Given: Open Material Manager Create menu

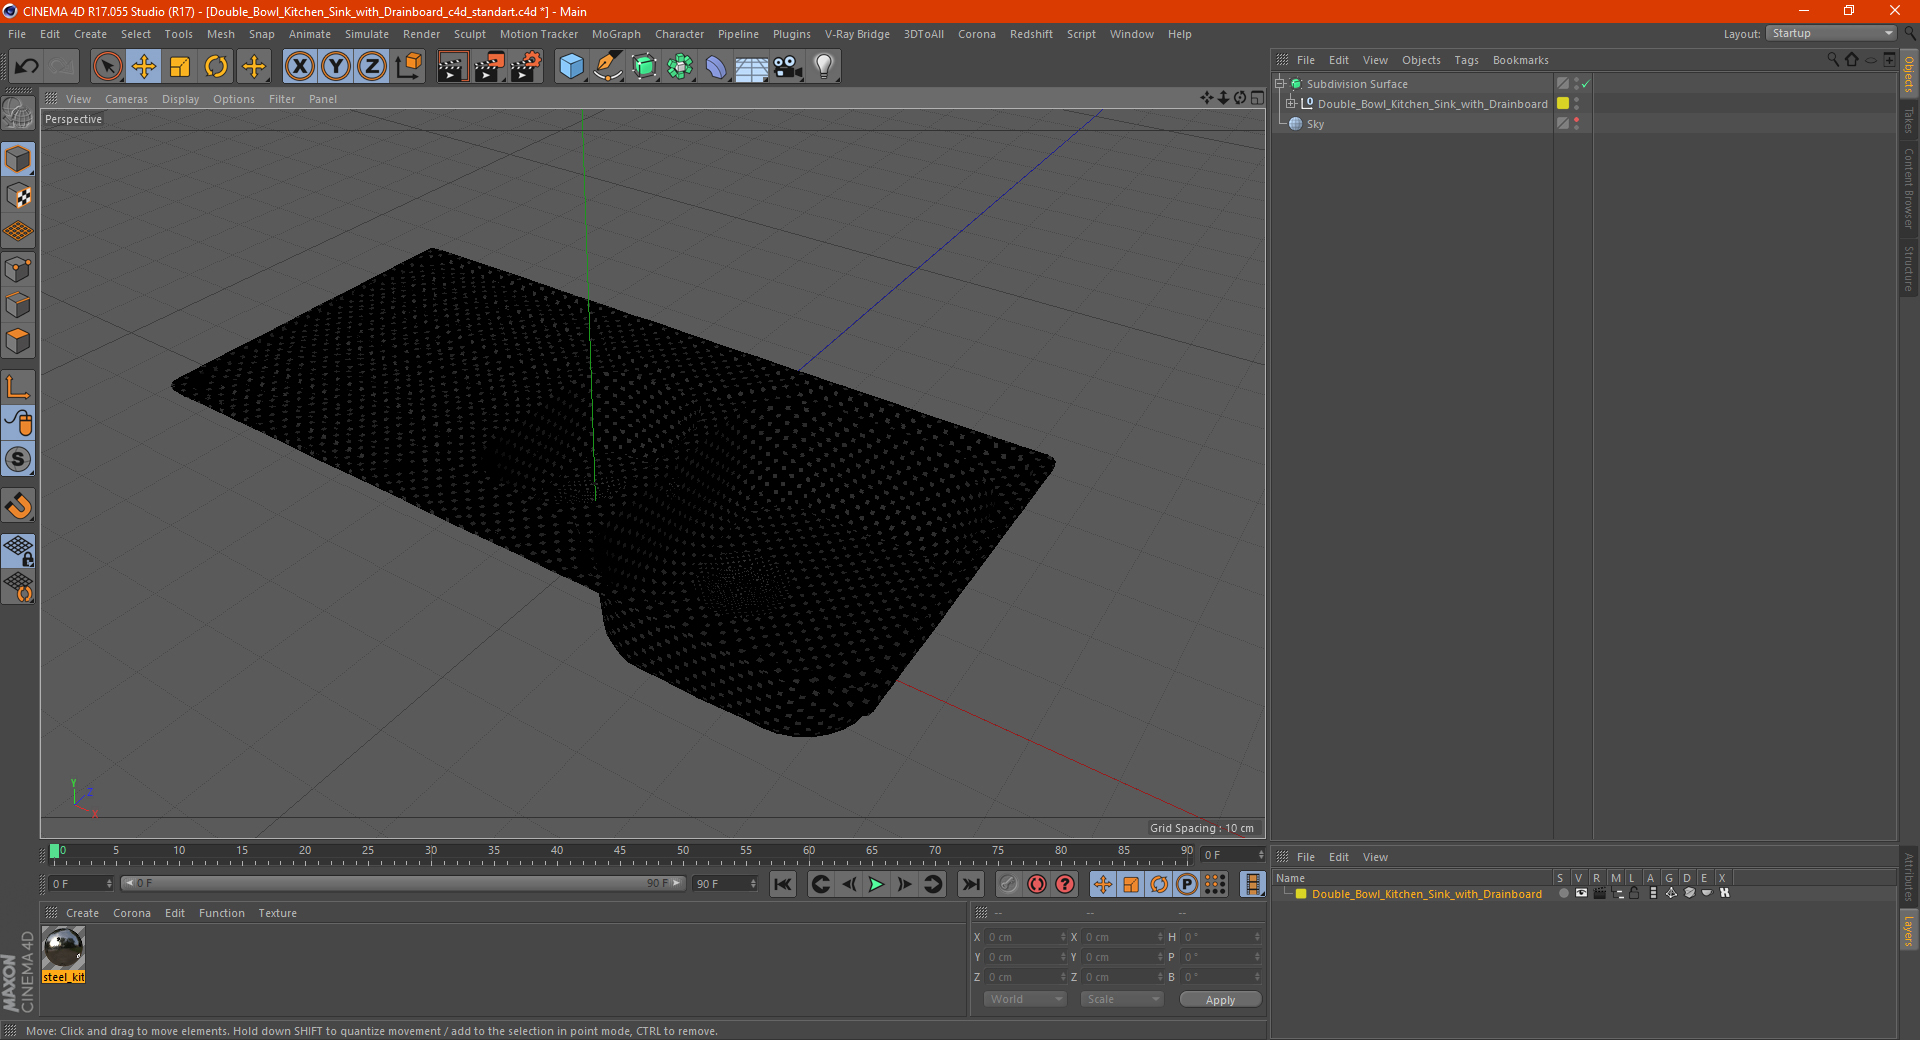Looking at the screenshot, I should click(82, 913).
